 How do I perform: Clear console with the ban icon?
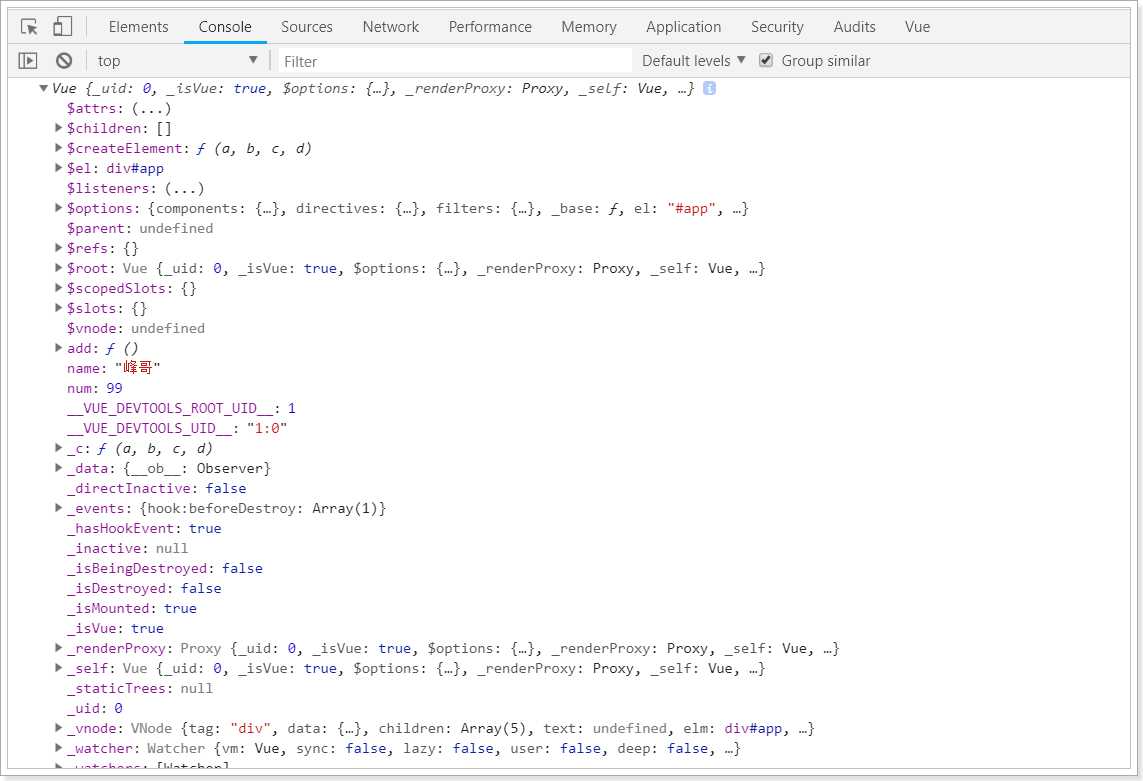pos(64,61)
